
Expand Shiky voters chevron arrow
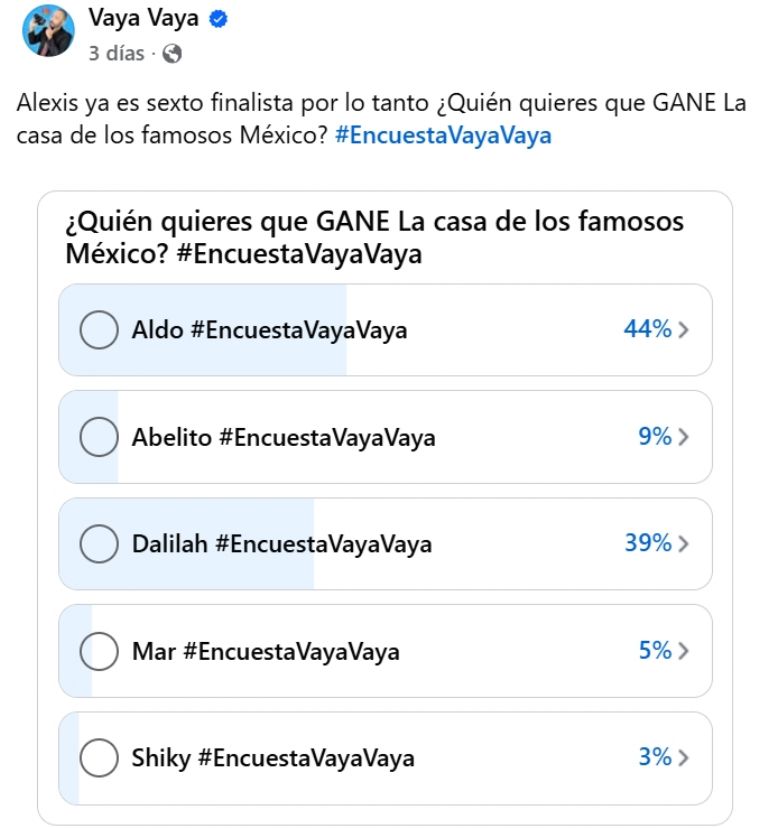pyautogui.click(x=684, y=758)
